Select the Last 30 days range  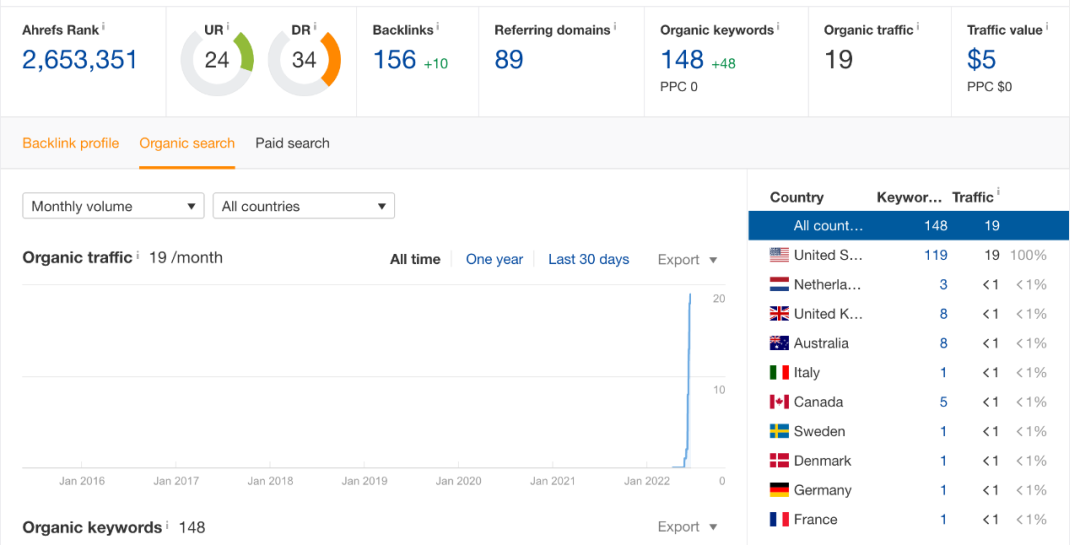tap(588, 260)
